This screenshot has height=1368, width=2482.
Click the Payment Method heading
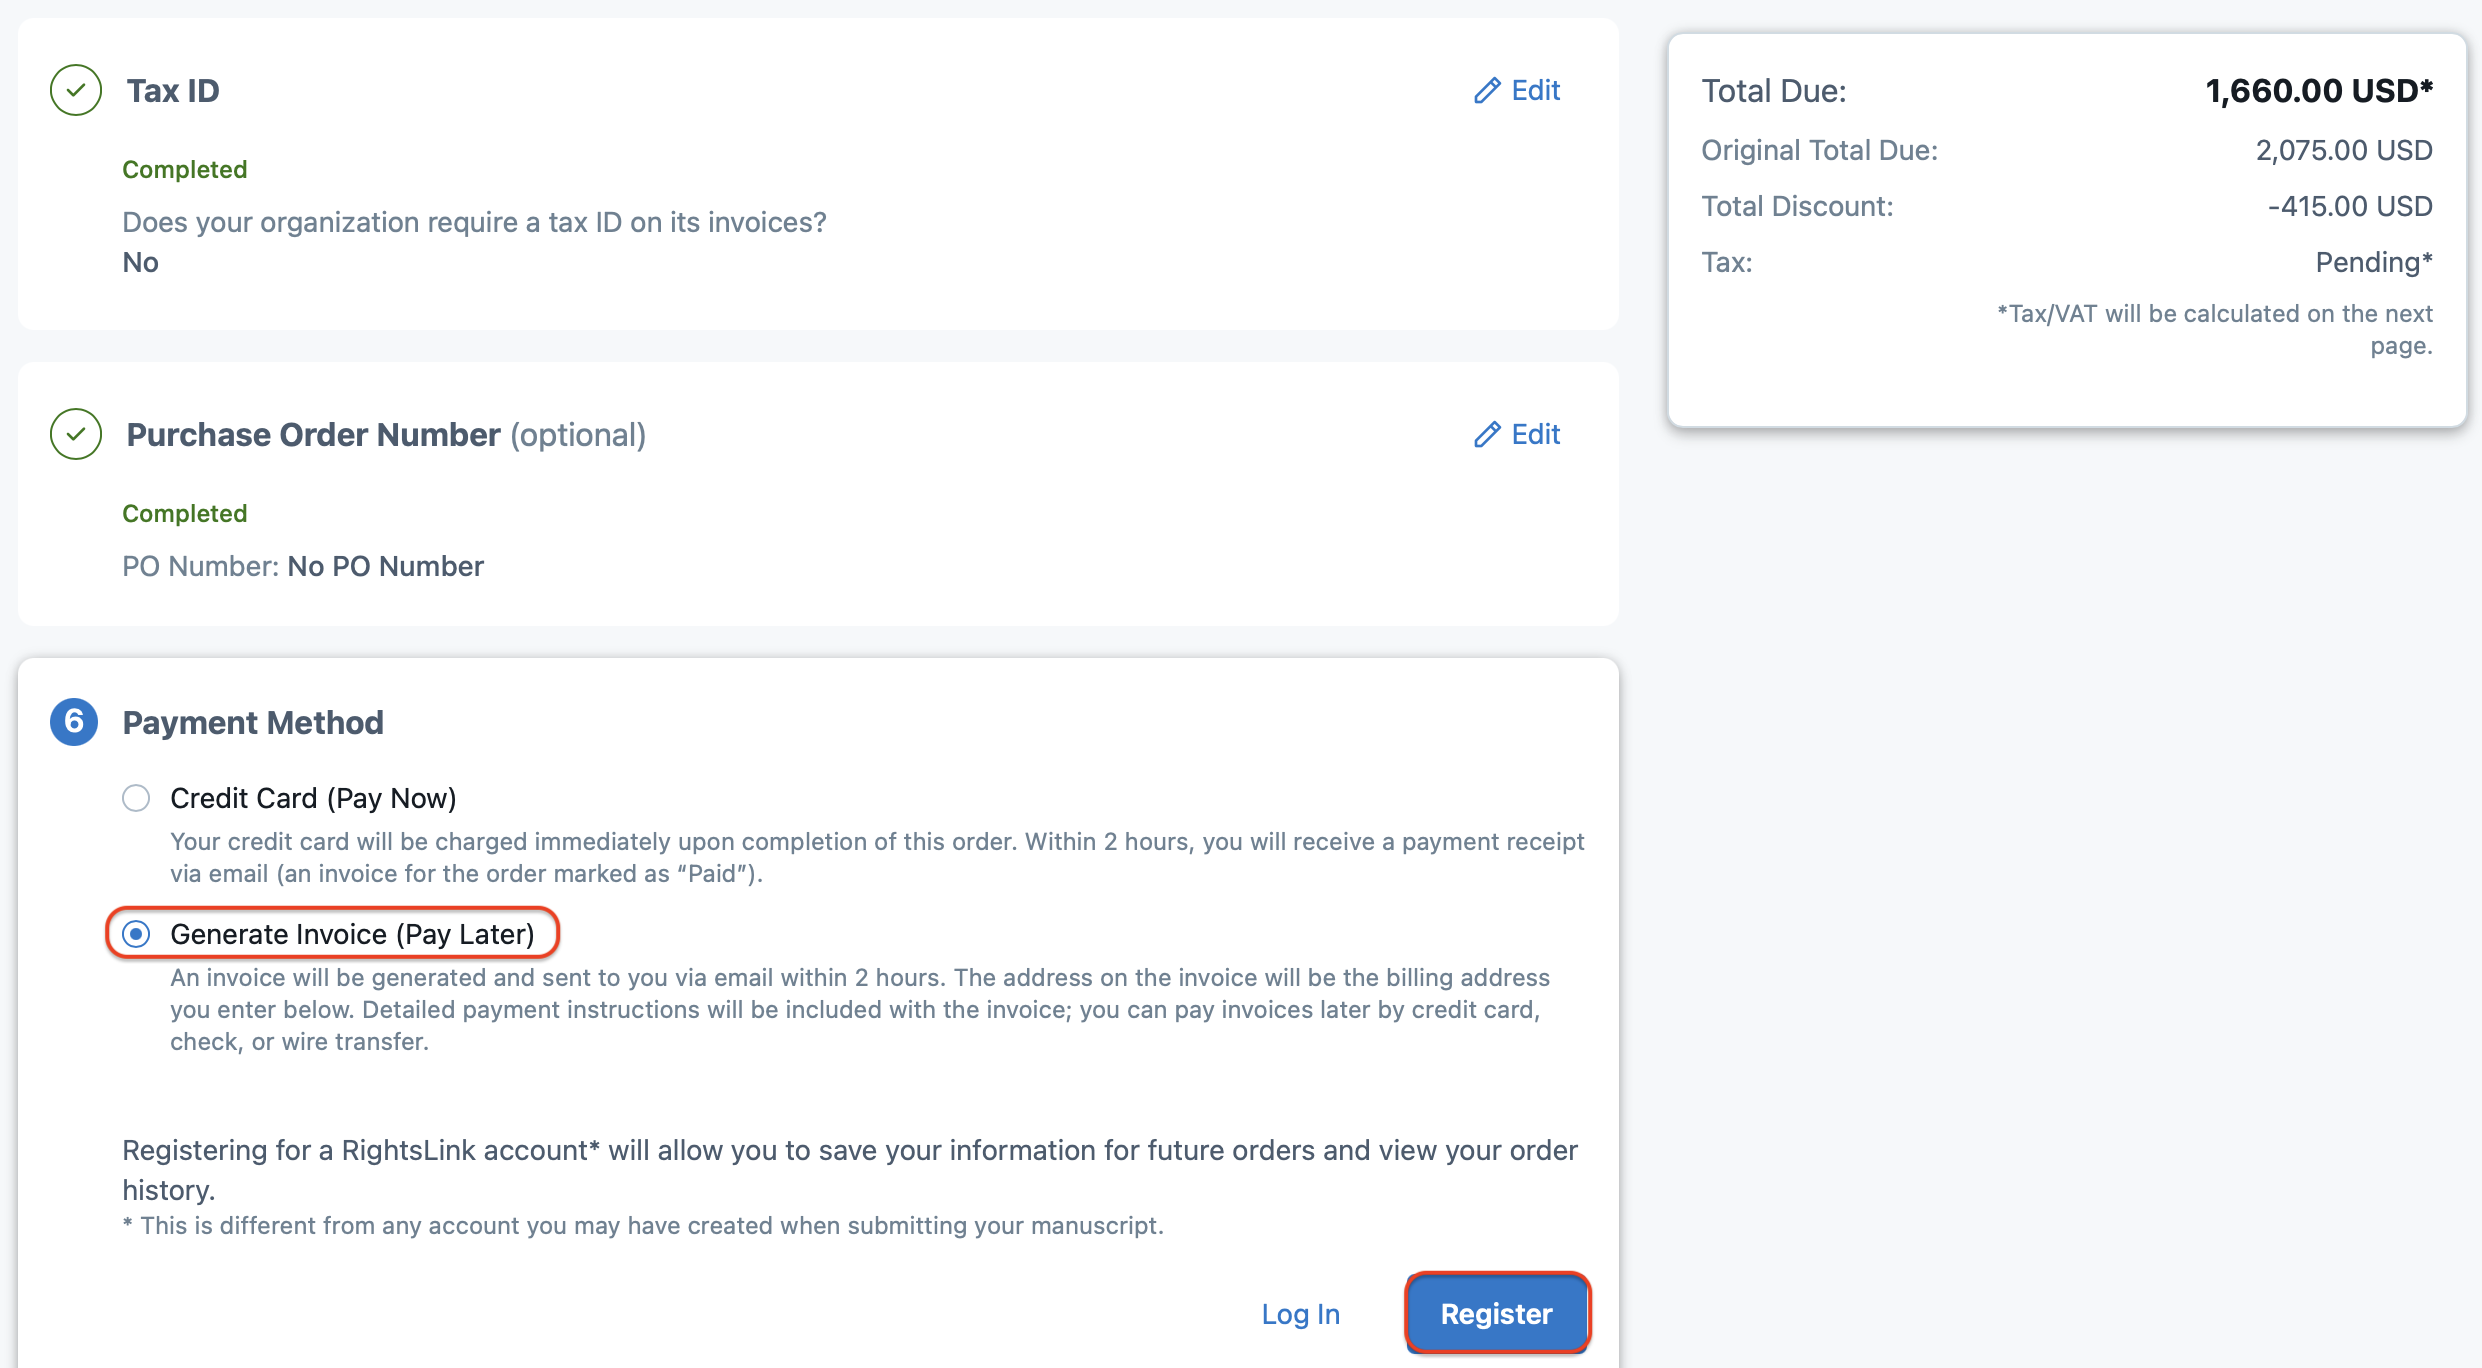[x=253, y=723]
